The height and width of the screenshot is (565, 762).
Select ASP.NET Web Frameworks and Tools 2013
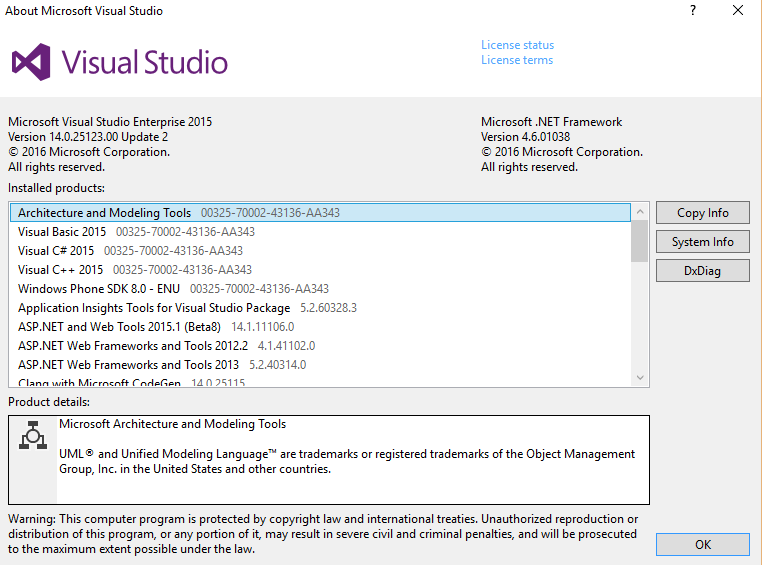(x=128, y=365)
